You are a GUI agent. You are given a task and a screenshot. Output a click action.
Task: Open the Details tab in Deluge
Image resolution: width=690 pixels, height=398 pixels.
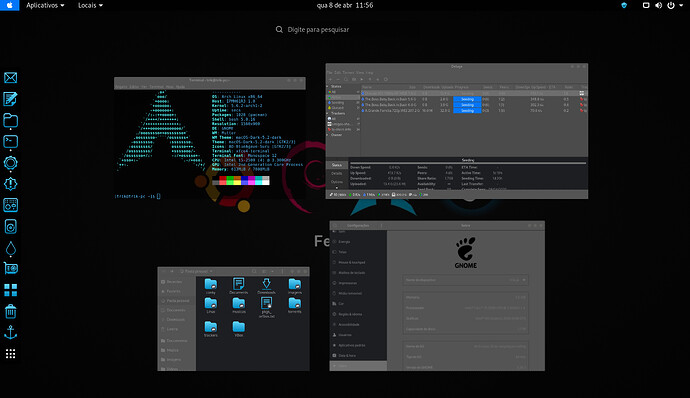[x=337, y=173]
